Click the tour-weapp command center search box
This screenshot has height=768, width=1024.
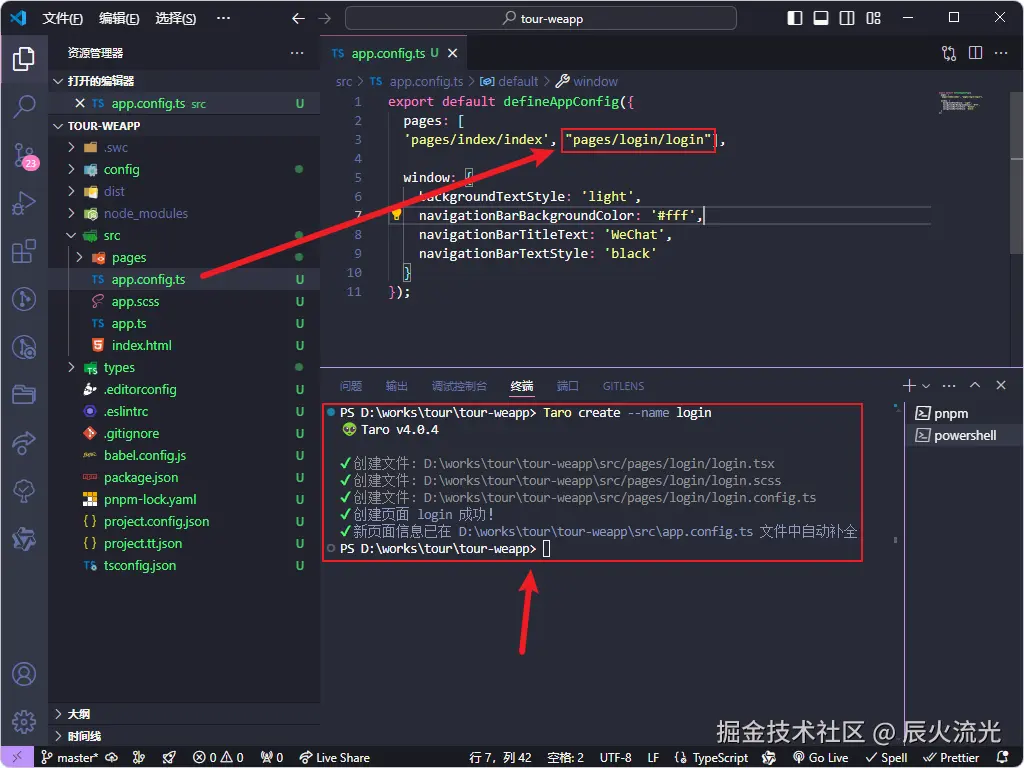click(x=541, y=18)
